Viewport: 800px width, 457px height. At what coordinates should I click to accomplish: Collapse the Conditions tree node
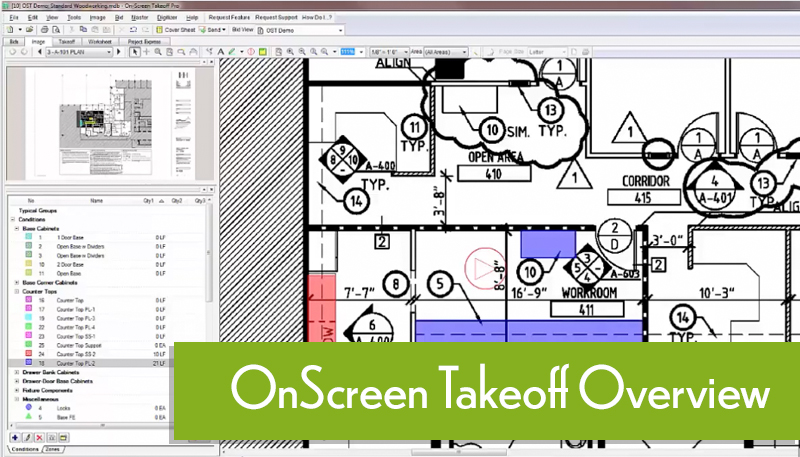13,219
